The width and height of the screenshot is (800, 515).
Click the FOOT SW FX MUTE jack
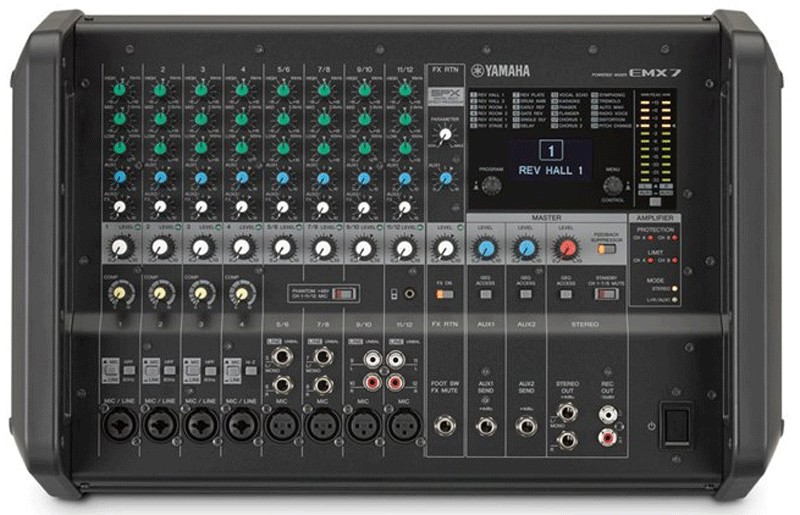[x=444, y=425]
